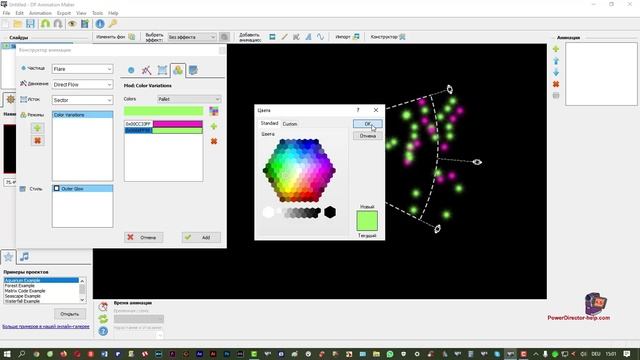Click Отмена button in constructor window
Image resolution: width=640 pixels, height=360 pixels.
[144, 238]
